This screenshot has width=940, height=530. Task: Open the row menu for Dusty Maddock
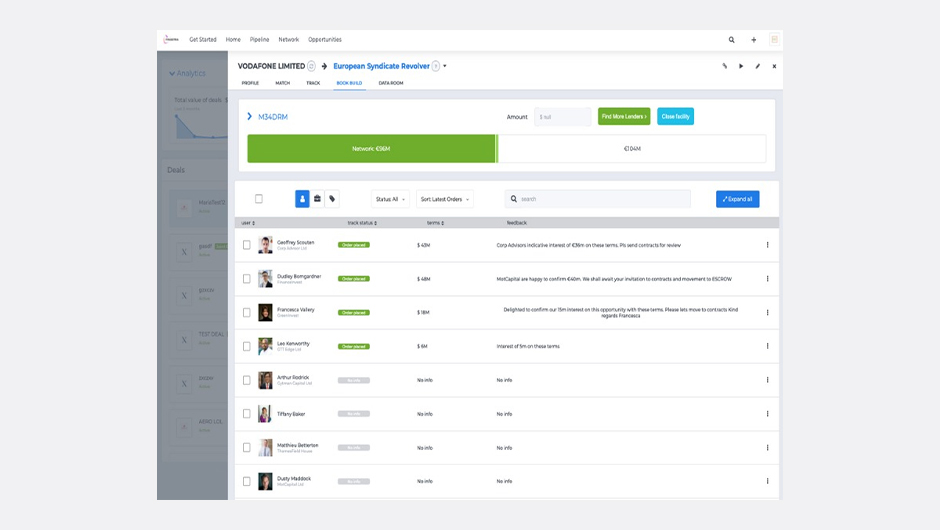[767, 481]
